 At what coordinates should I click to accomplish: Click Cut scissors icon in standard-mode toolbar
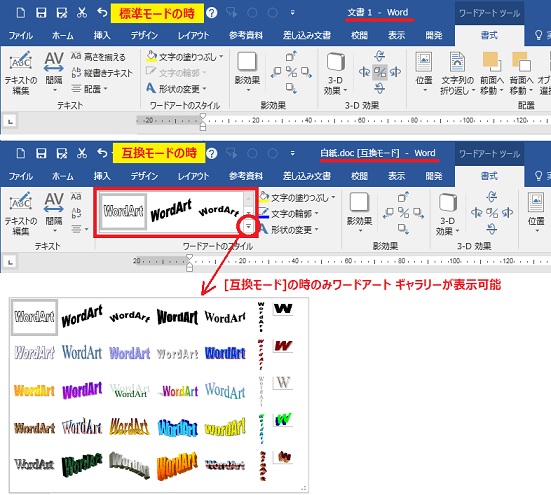pos(82,13)
